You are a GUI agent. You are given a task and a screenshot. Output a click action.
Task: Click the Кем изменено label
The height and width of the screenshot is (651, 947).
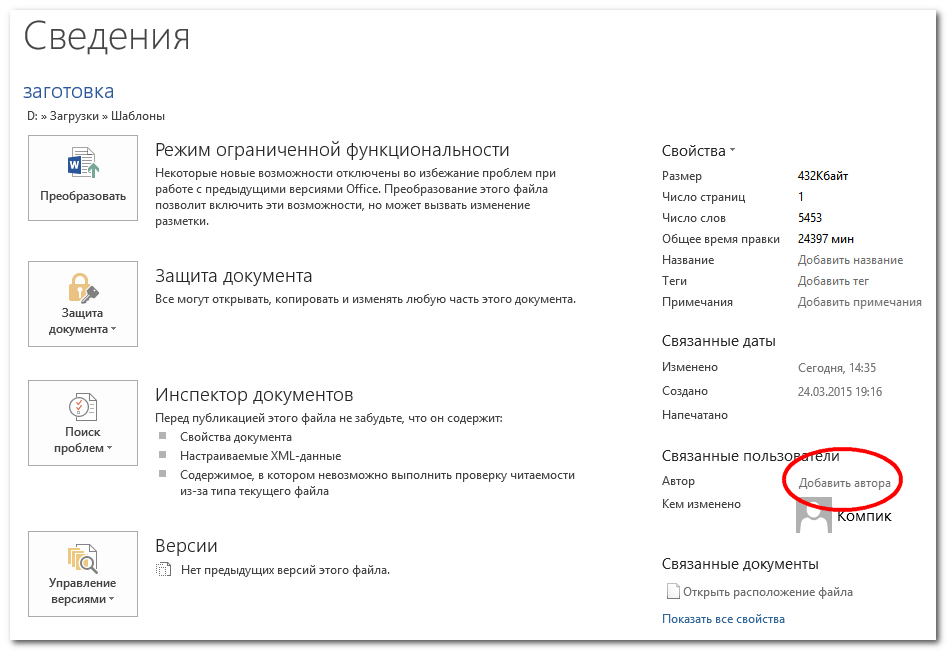(701, 504)
